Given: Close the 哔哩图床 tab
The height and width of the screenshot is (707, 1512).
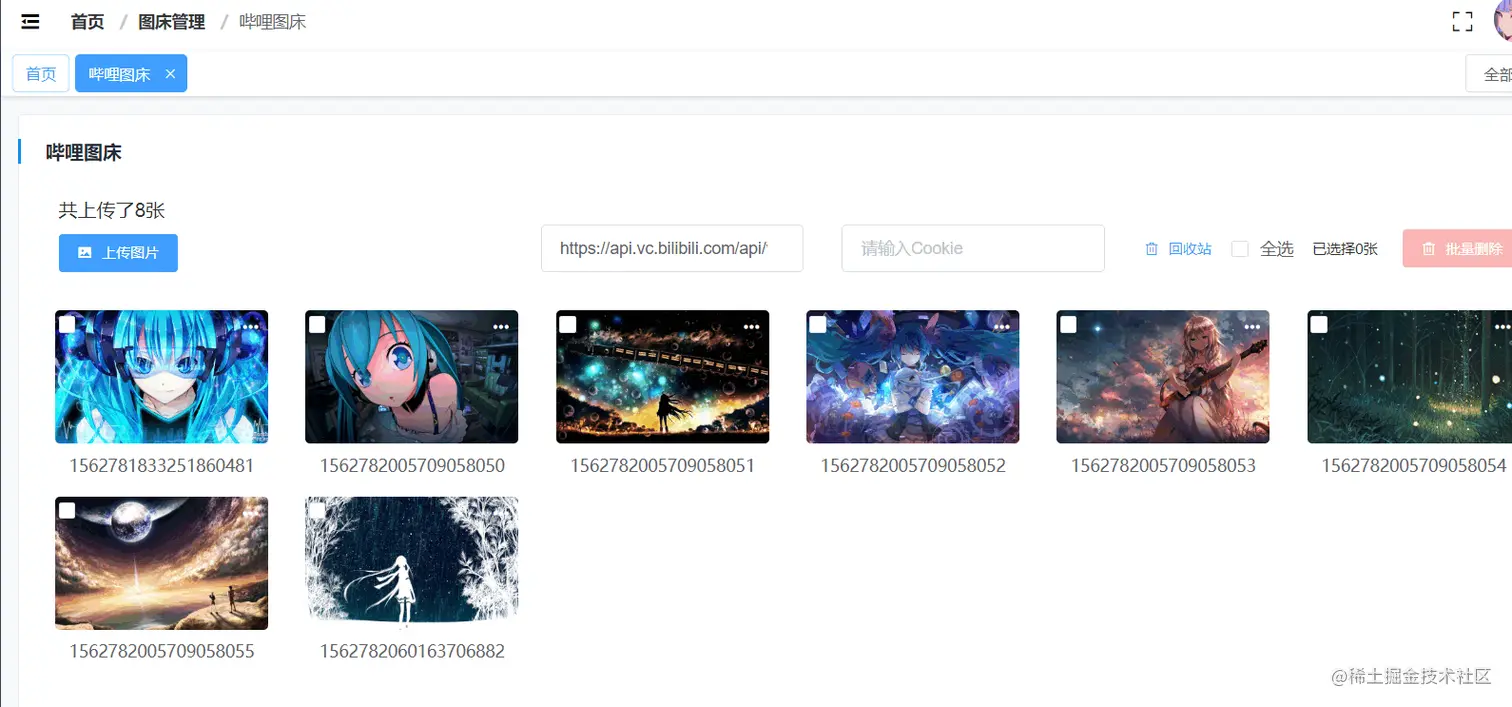Looking at the screenshot, I should click(x=170, y=74).
